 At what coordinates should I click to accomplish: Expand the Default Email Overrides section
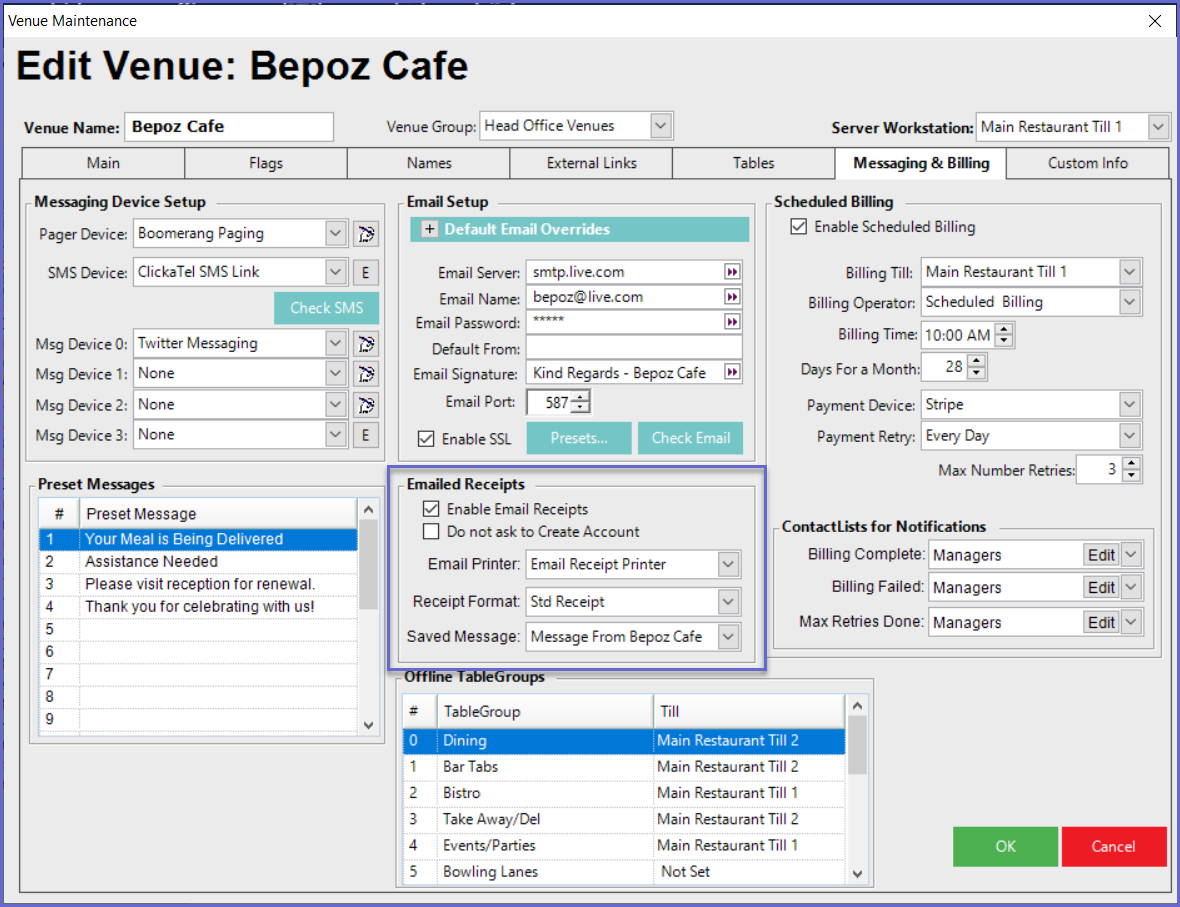(430, 230)
